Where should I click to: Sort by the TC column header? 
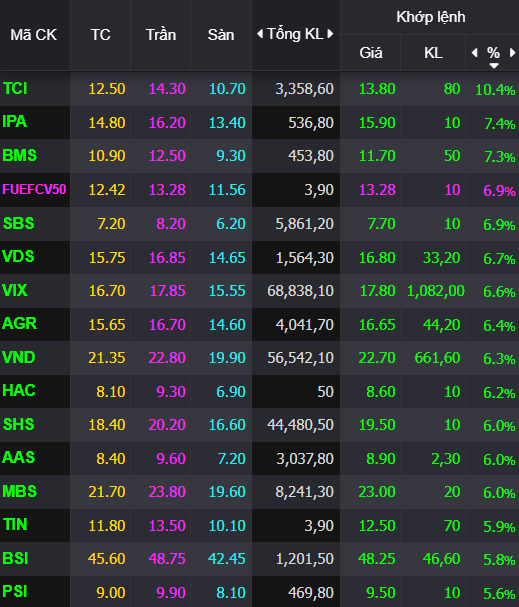point(101,35)
